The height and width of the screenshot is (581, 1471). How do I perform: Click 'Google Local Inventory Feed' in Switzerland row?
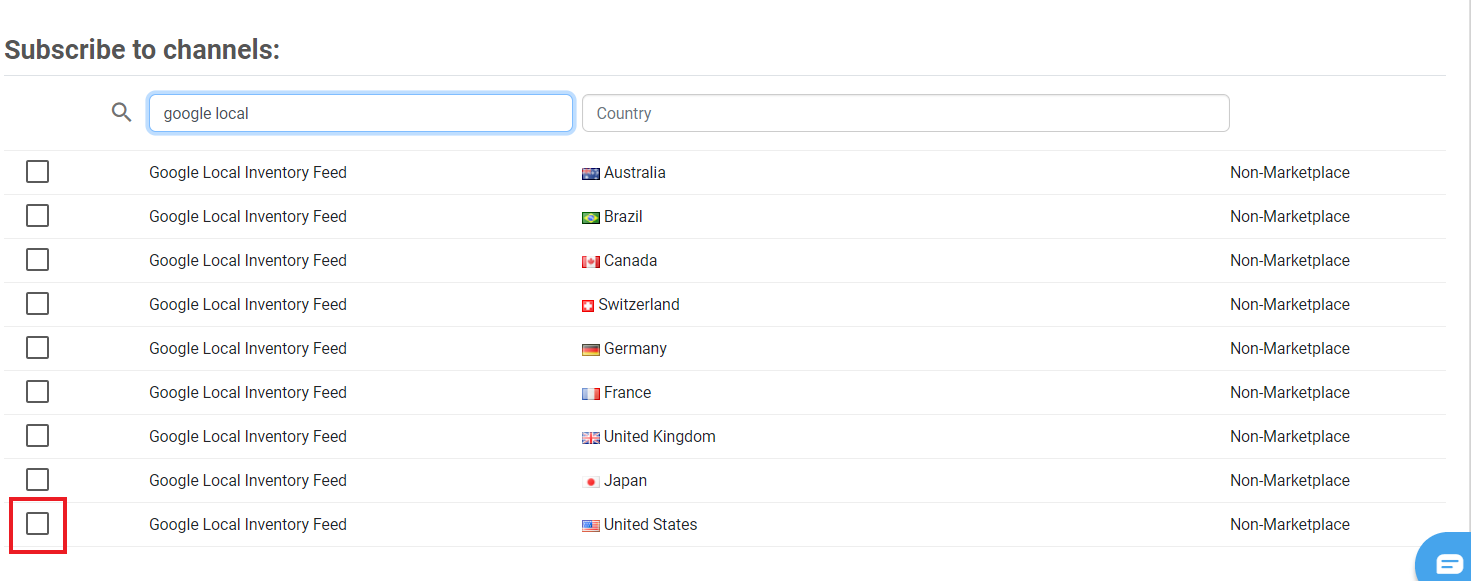[x=248, y=304]
